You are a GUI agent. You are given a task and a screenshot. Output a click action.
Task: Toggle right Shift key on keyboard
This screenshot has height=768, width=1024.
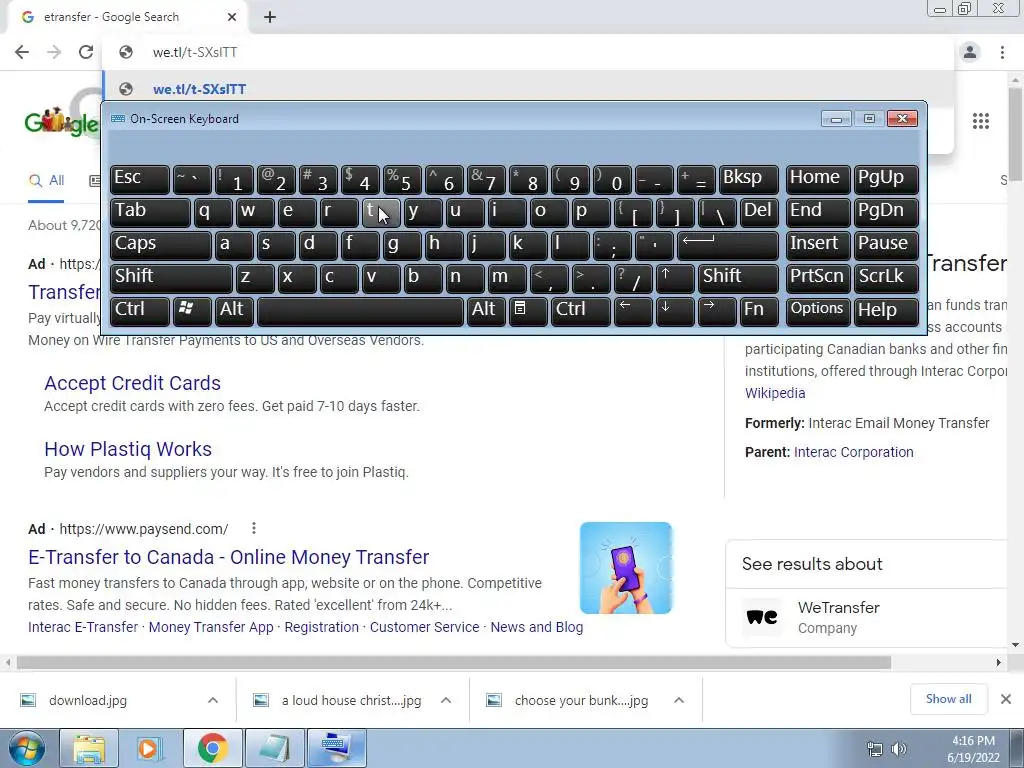738,278
